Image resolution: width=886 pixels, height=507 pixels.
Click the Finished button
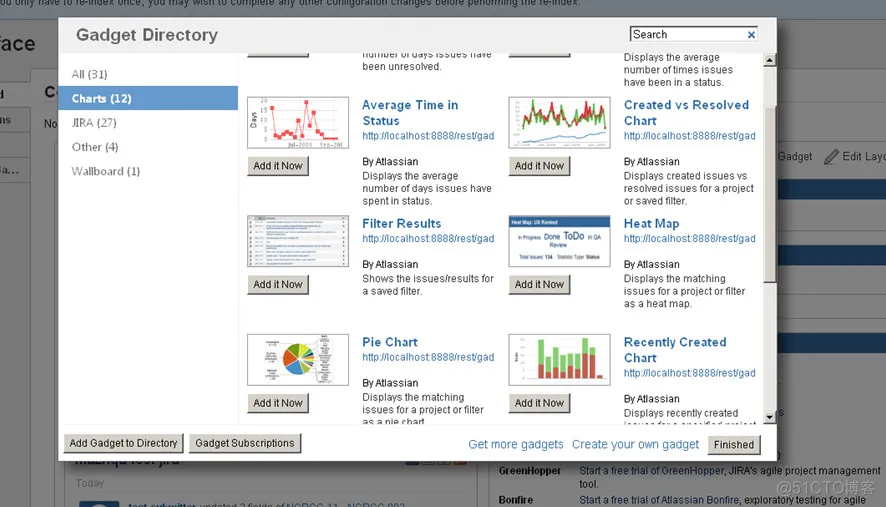coord(734,445)
